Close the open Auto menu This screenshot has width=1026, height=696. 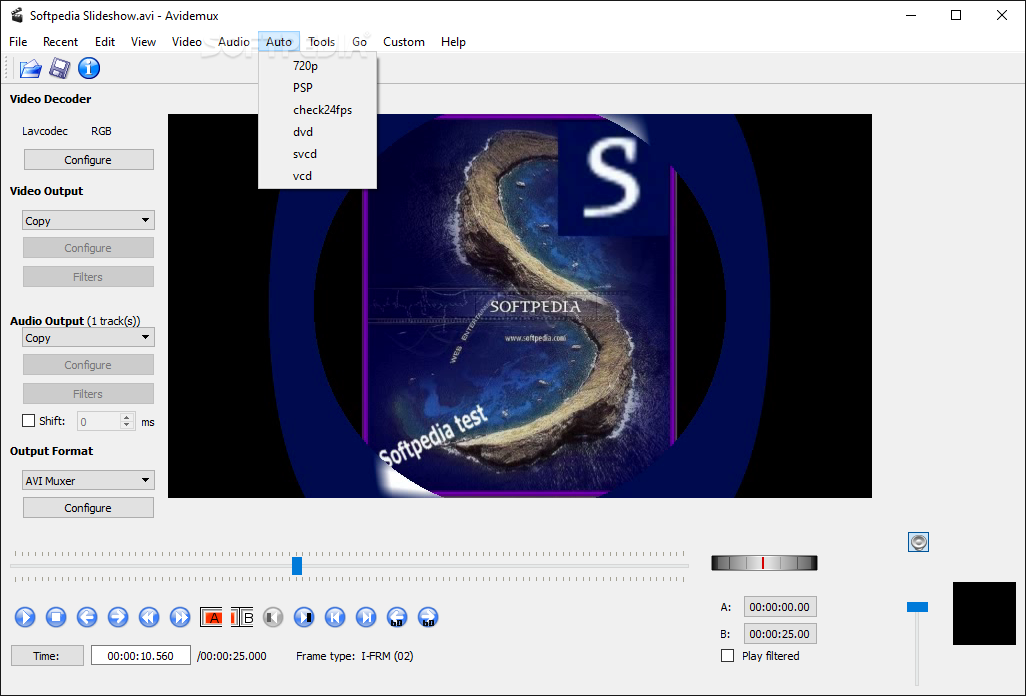click(279, 42)
